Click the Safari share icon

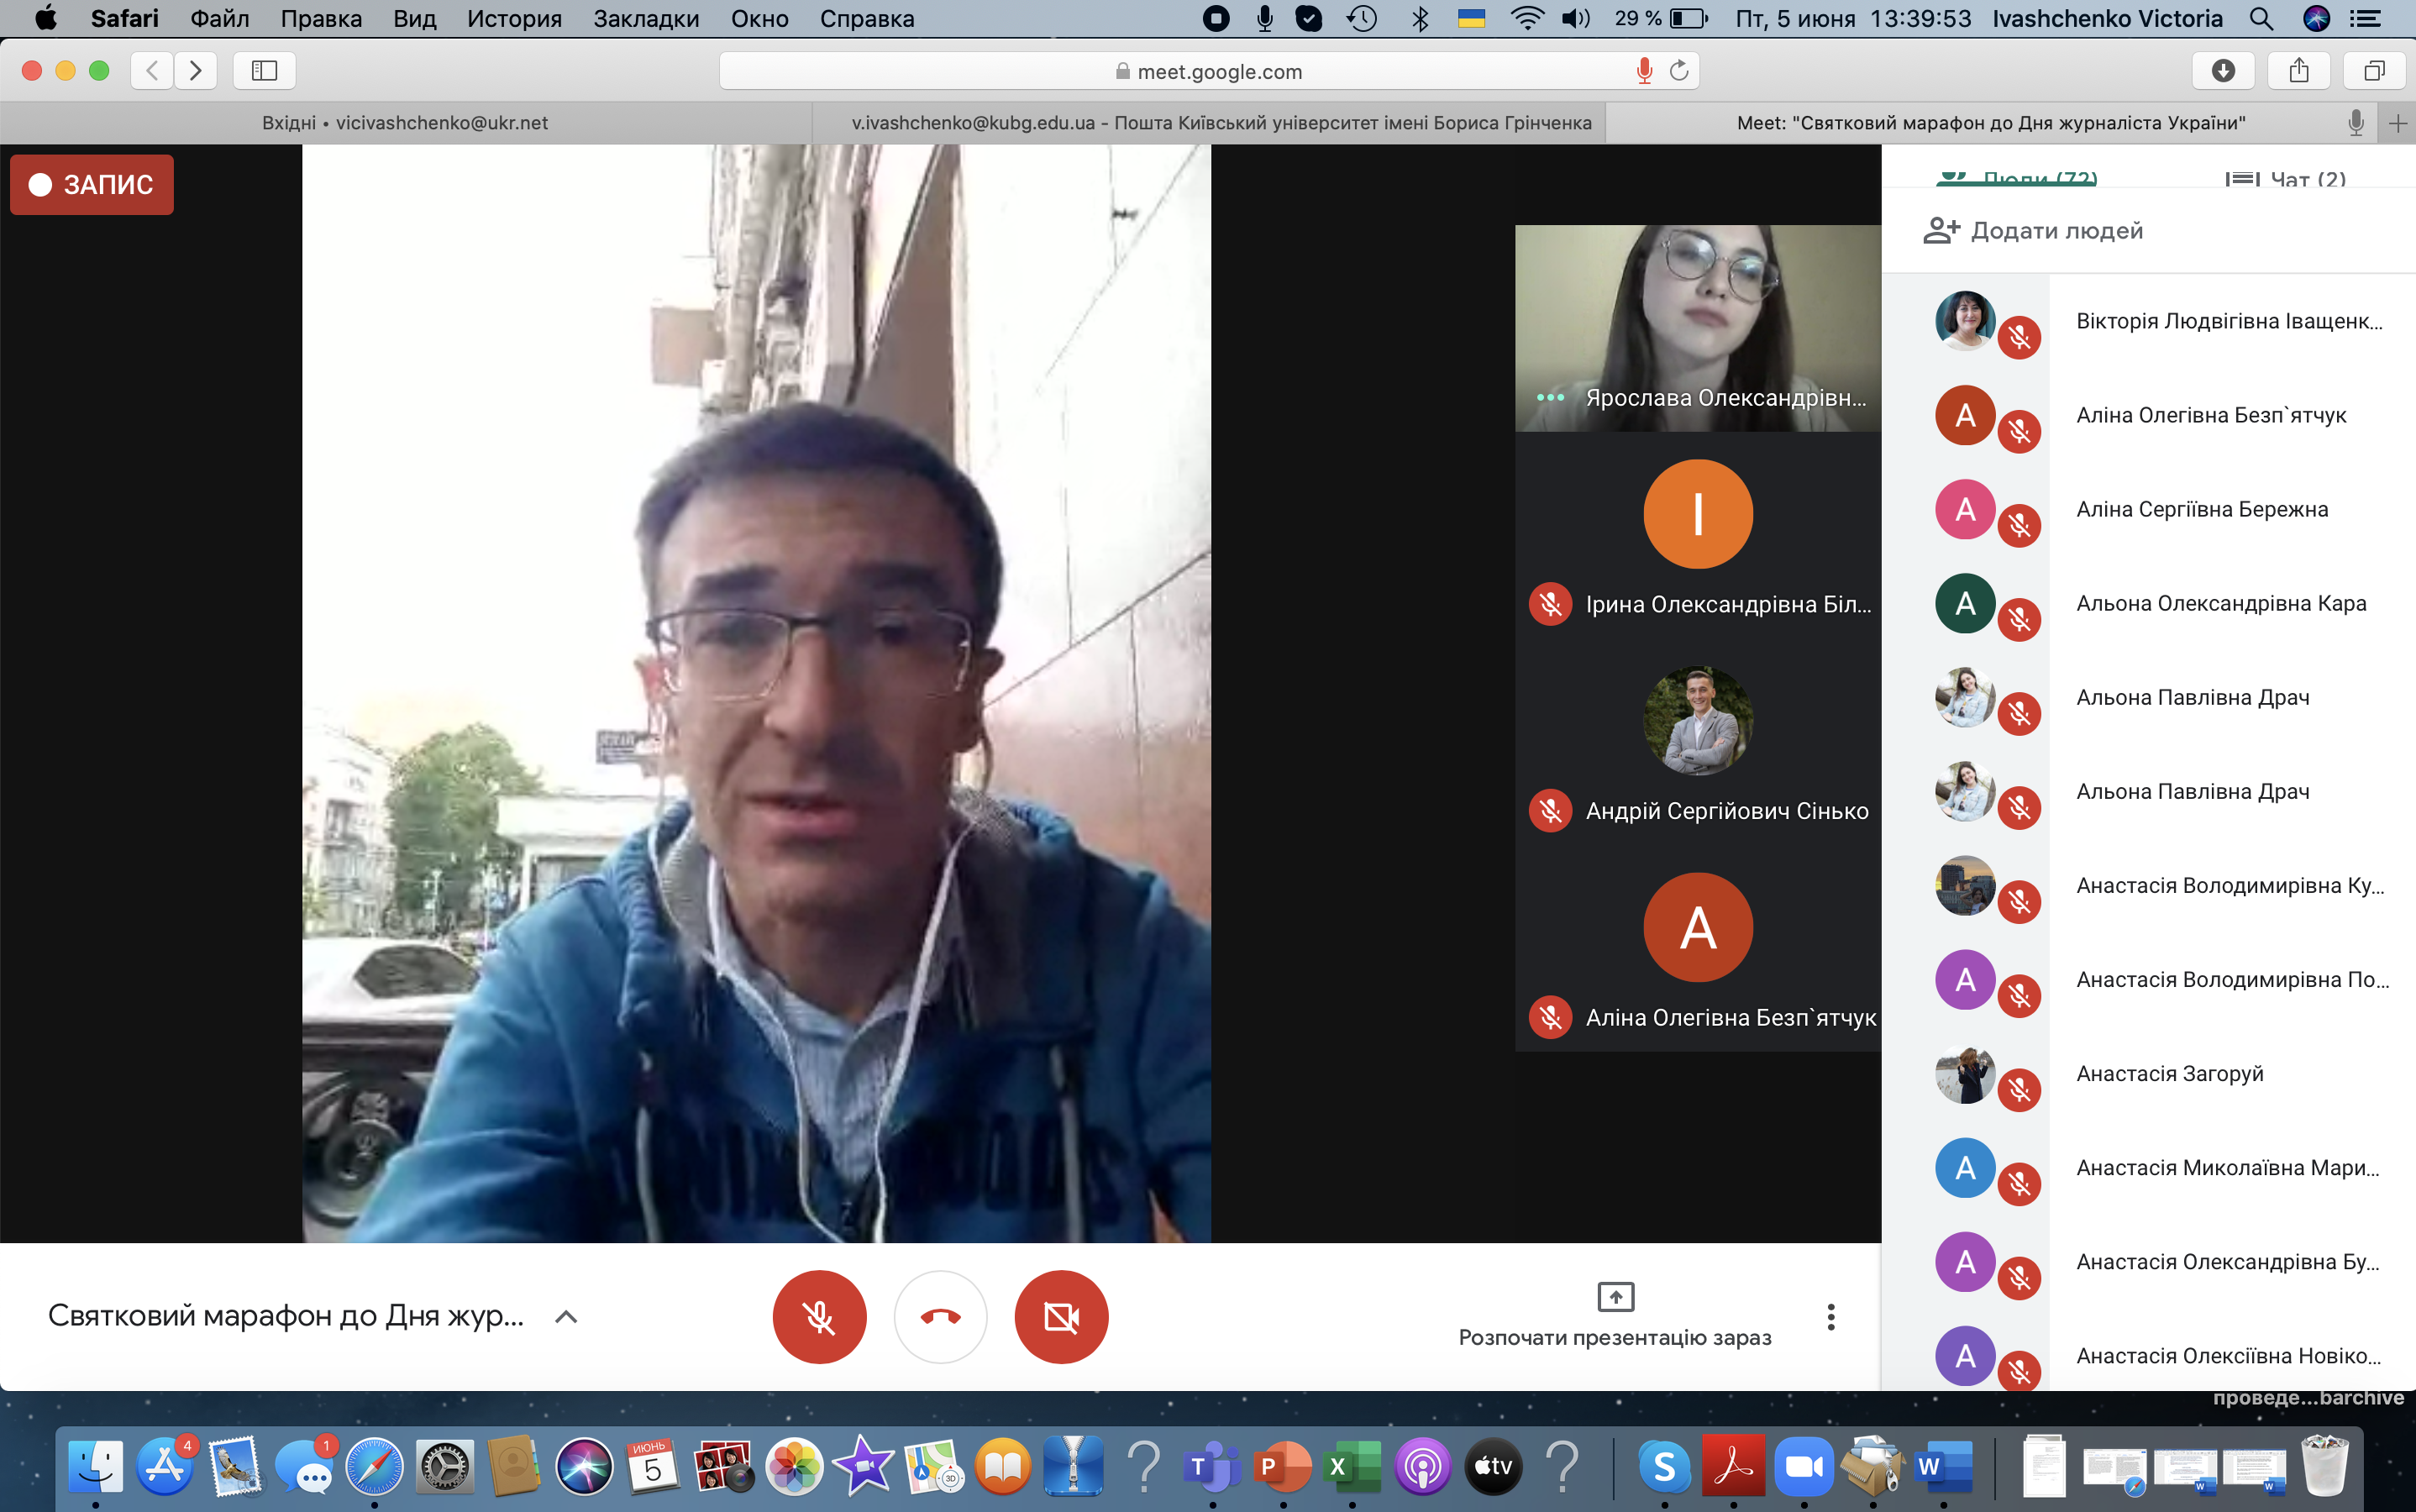click(2298, 71)
